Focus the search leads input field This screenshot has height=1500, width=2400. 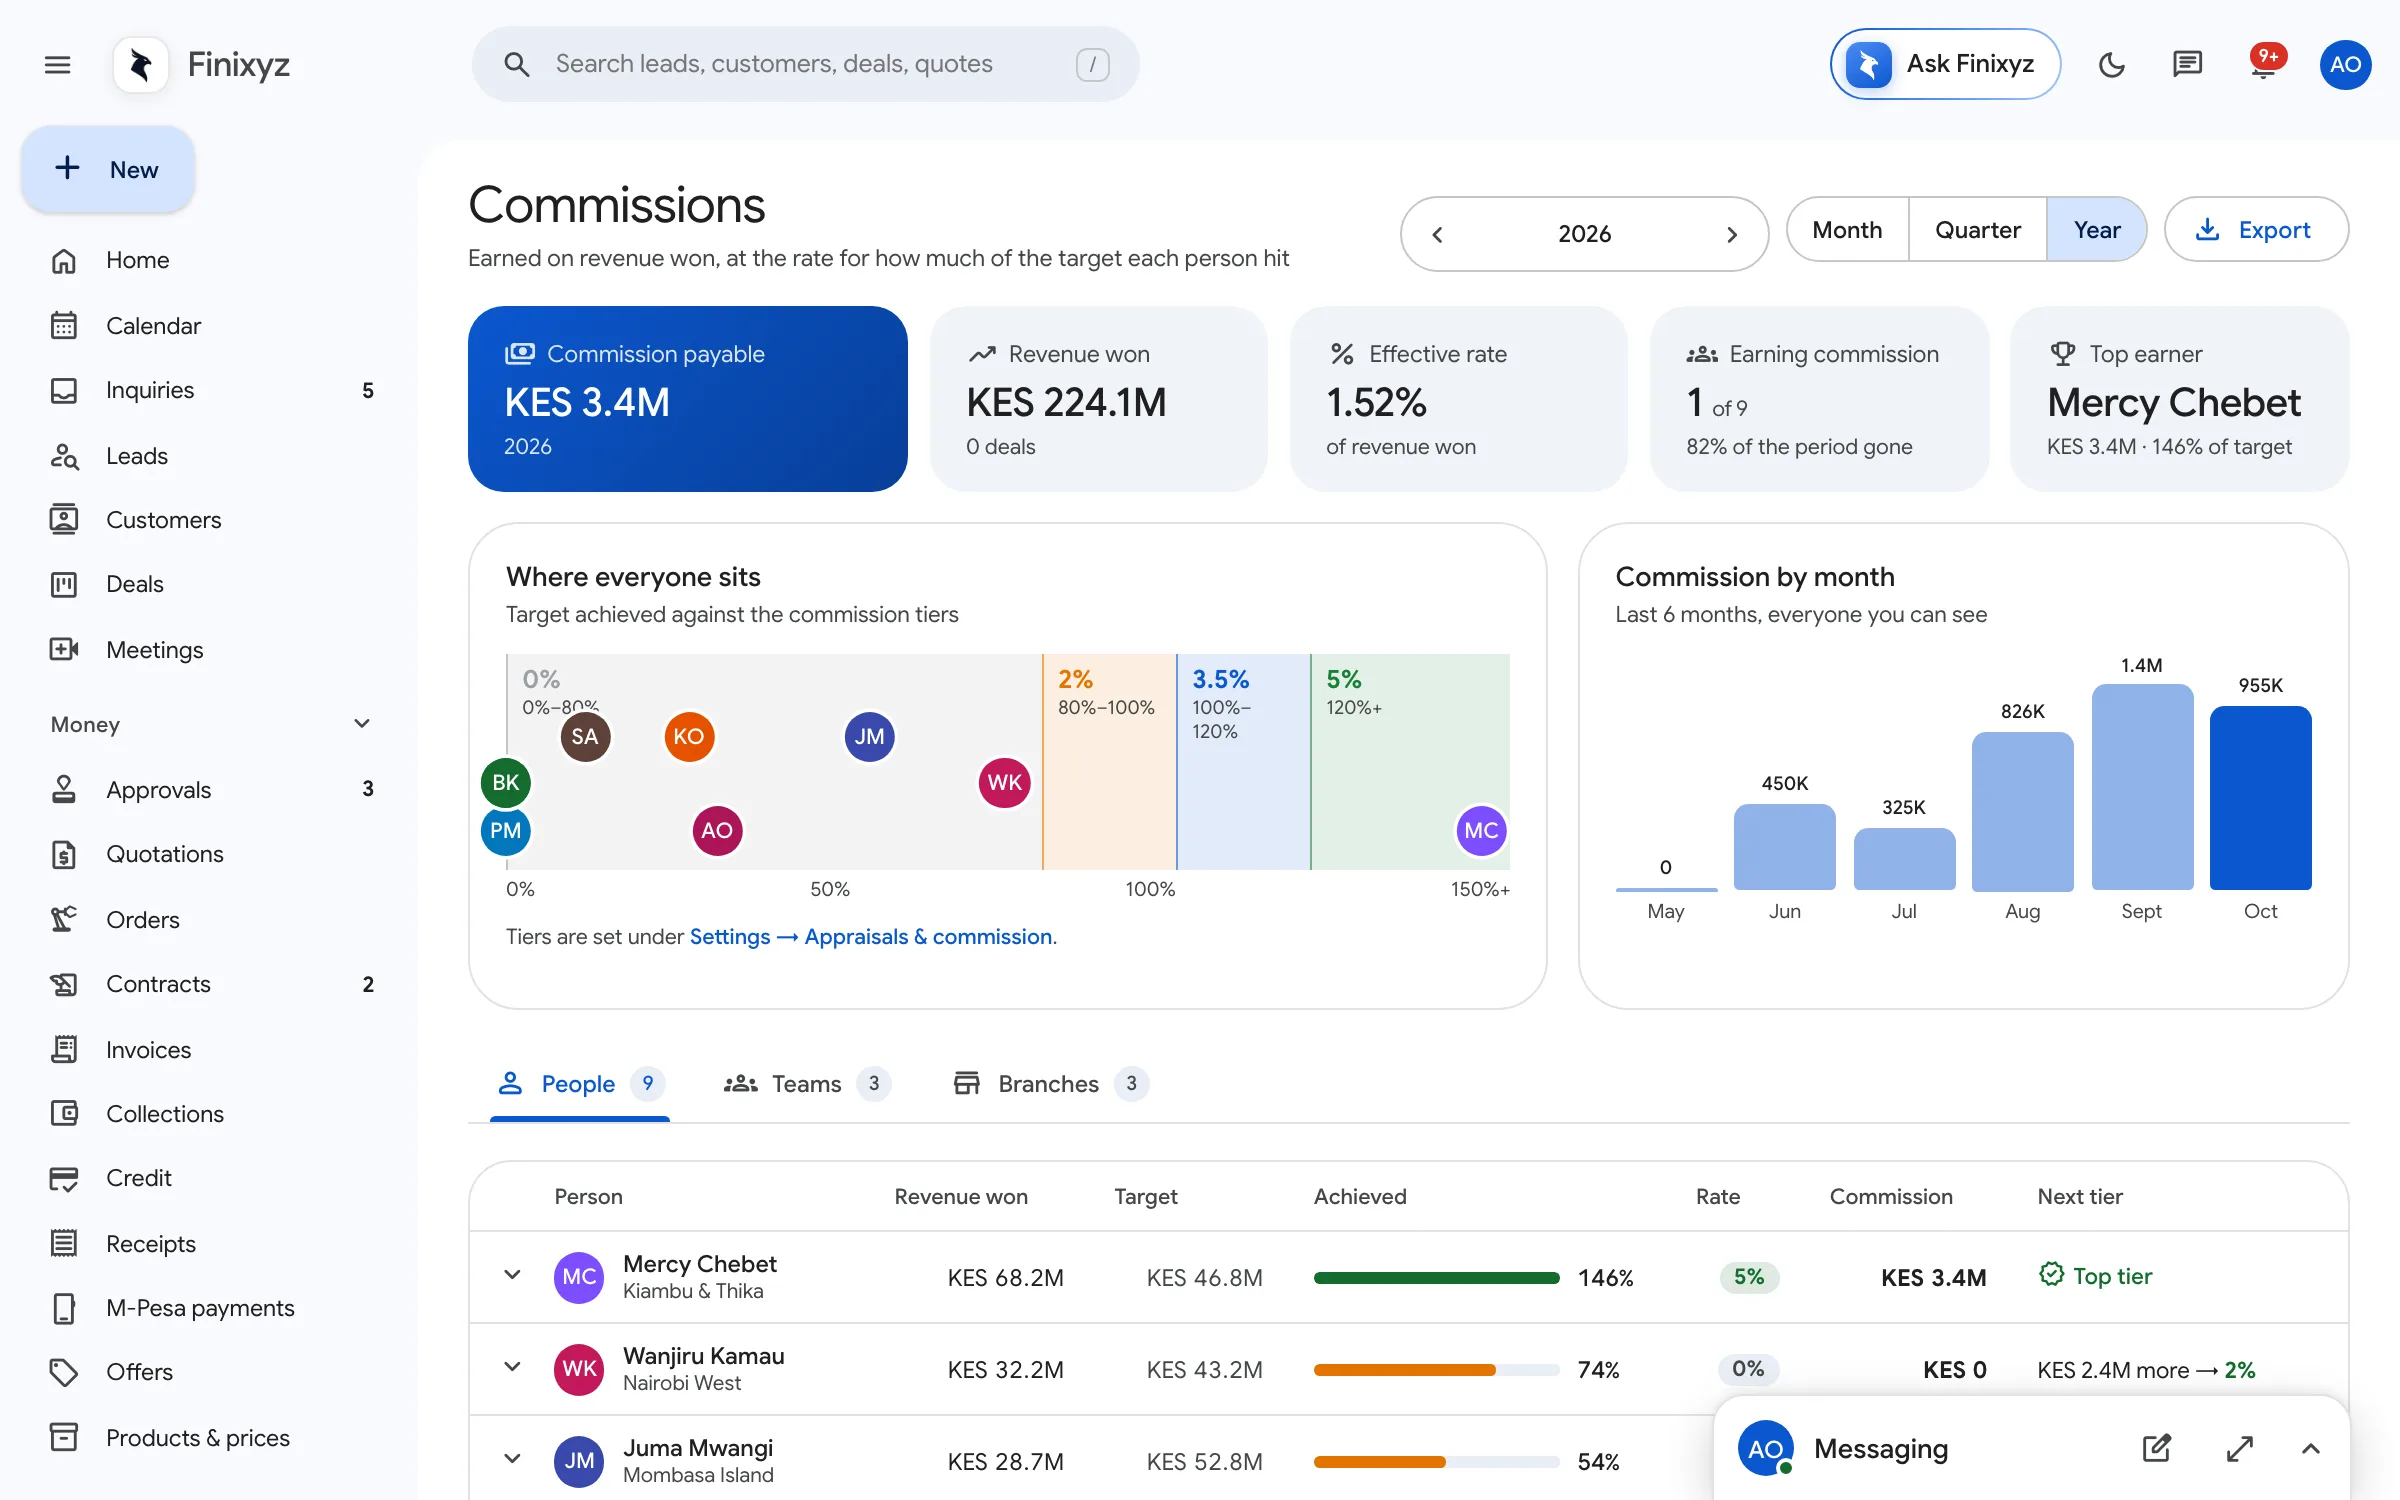(x=805, y=64)
